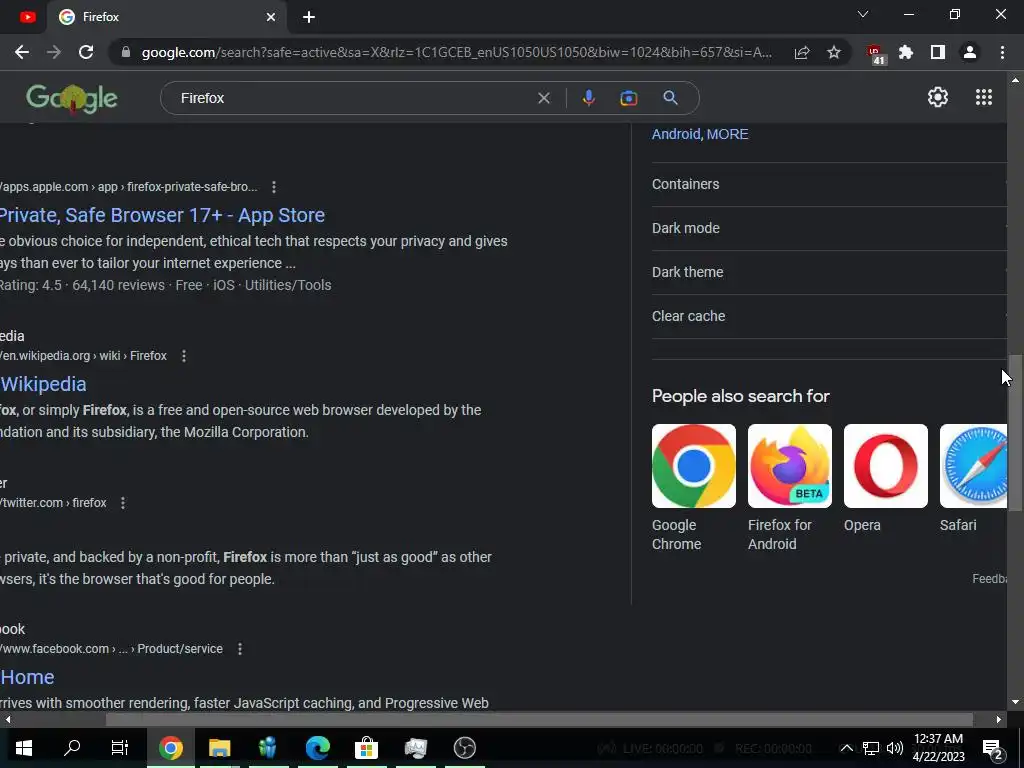The height and width of the screenshot is (768, 1024).
Task: Click the Google logo
Action: pos(72,99)
